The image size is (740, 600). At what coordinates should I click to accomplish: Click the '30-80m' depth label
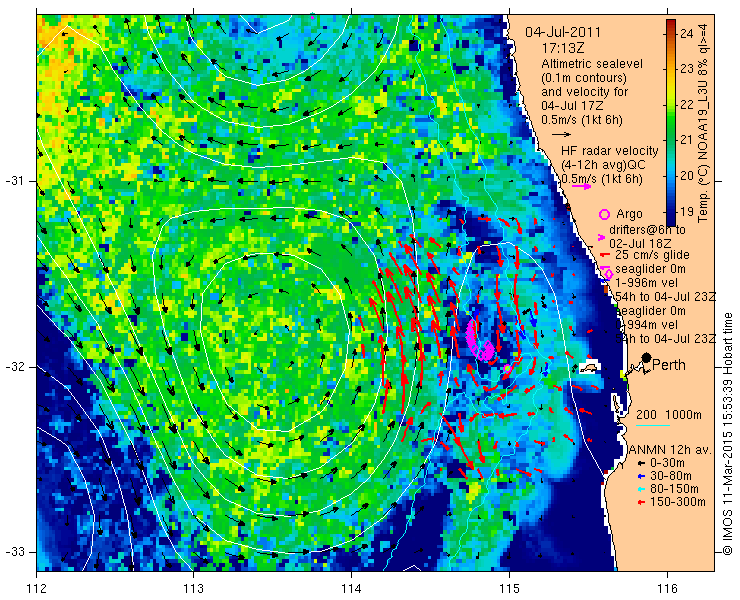point(671,476)
